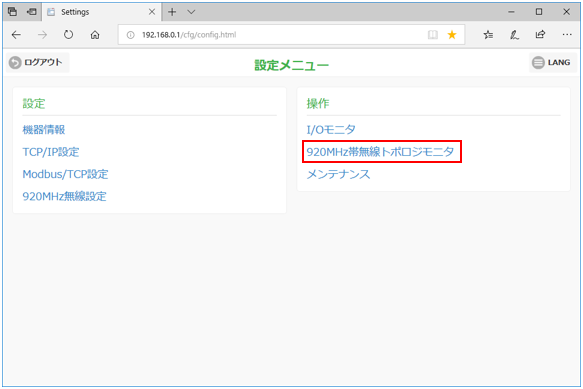This screenshot has width=583, height=389.
Task: Click the browser back arrow
Action: [x=16, y=35]
